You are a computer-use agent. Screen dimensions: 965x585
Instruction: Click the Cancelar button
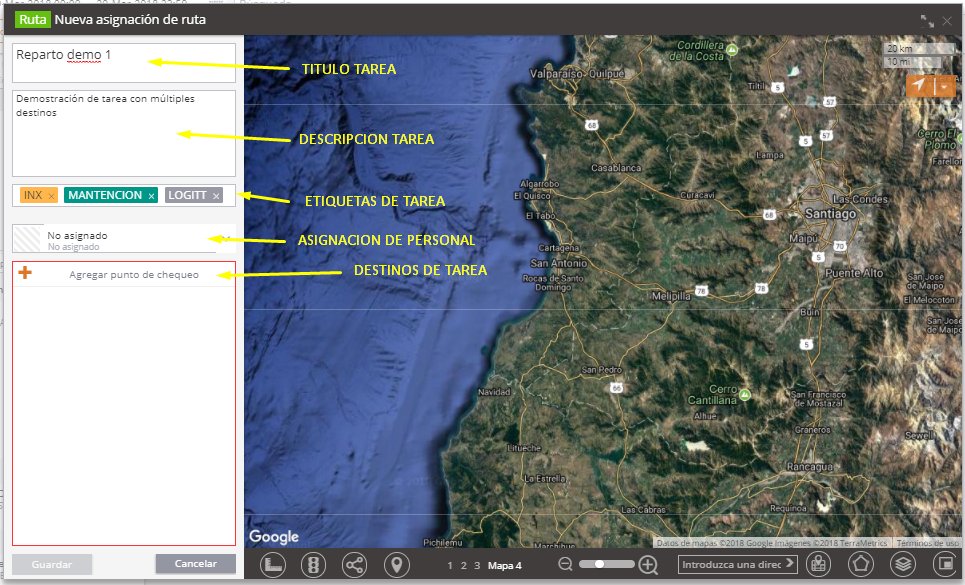point(196,563)
